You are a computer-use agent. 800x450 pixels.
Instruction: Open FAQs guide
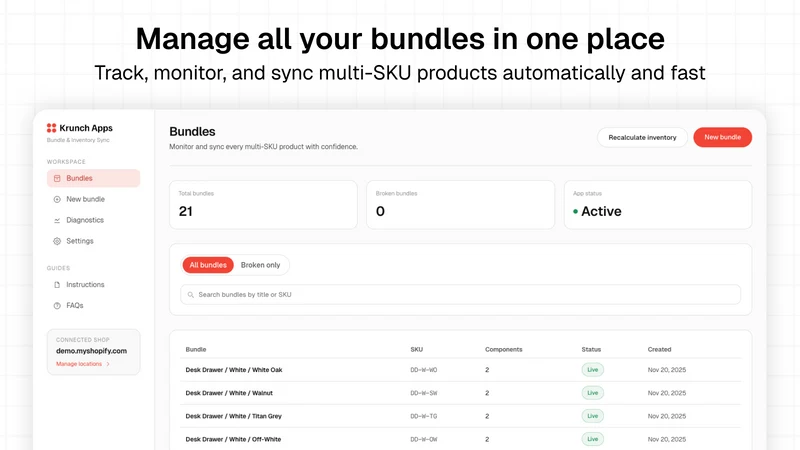coord(93,305)
